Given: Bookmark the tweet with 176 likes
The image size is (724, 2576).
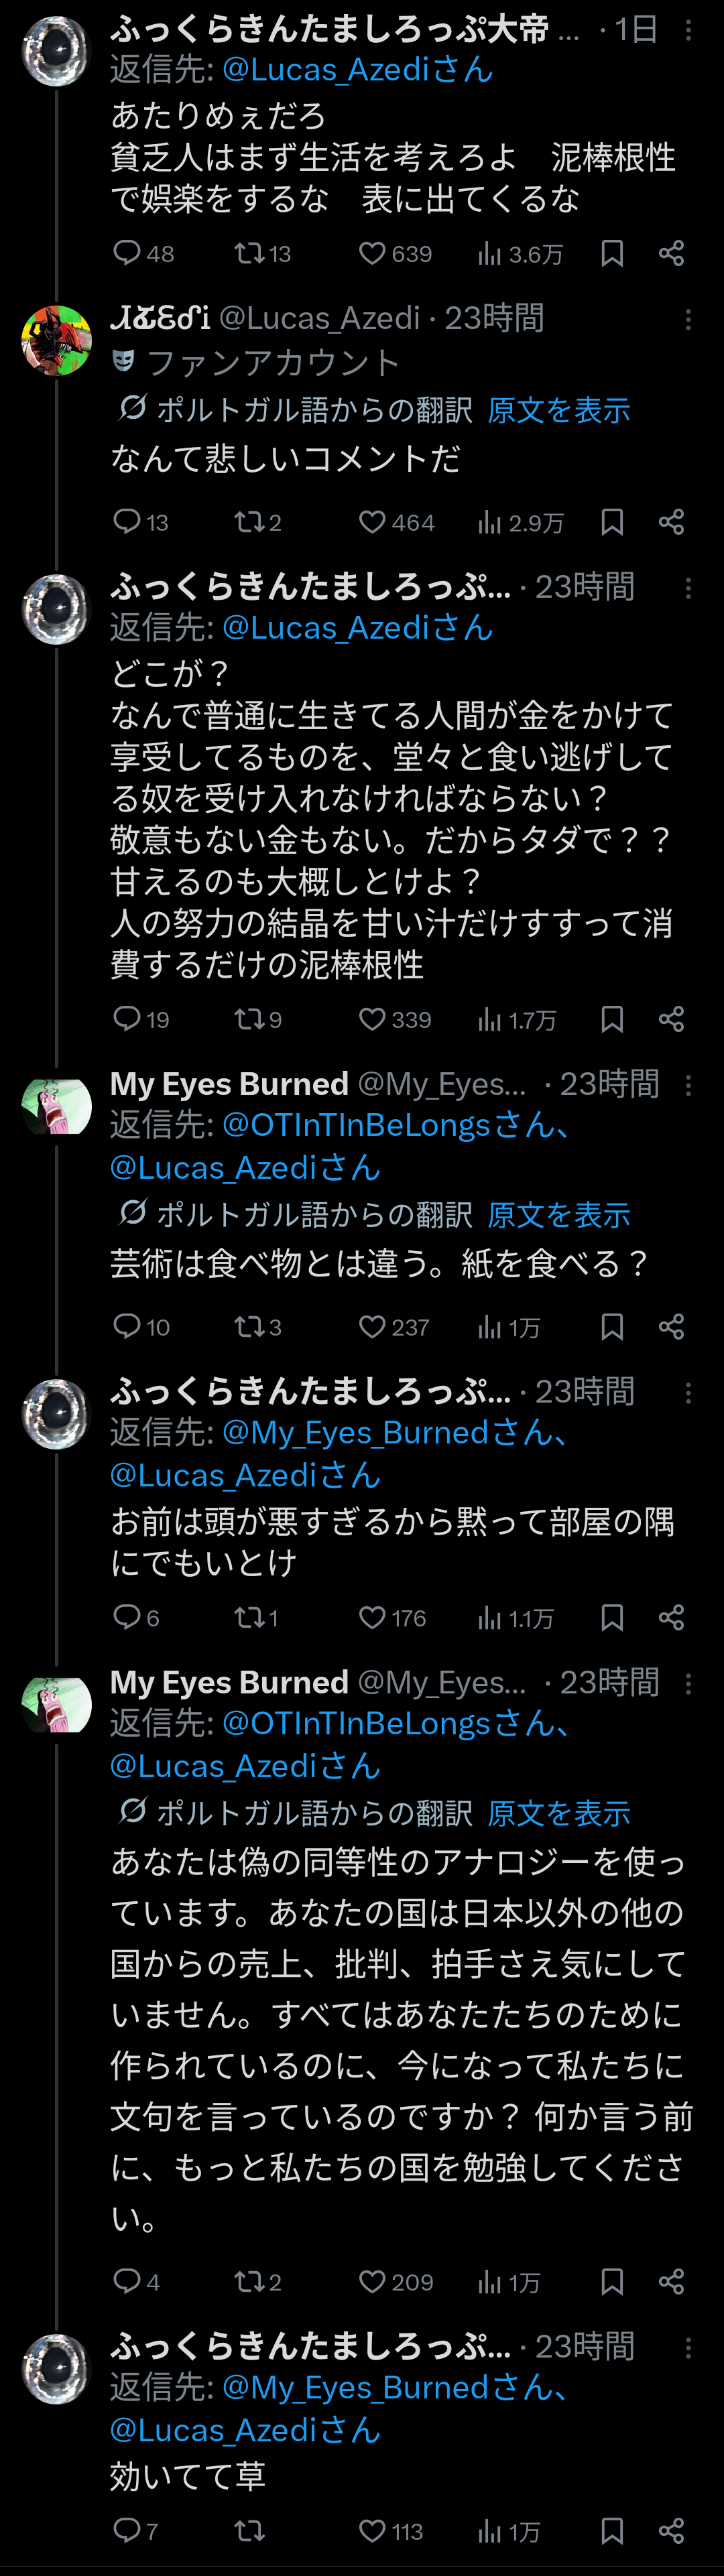Looking at the screenshot, I should click(x=612, y=1617).
